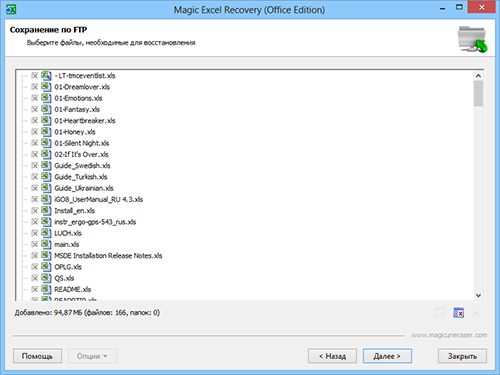Click the file icon beside MSDE Installation Release Notes.xls
The height and width of the screenshot is (375, 500).
coord(46,255)
